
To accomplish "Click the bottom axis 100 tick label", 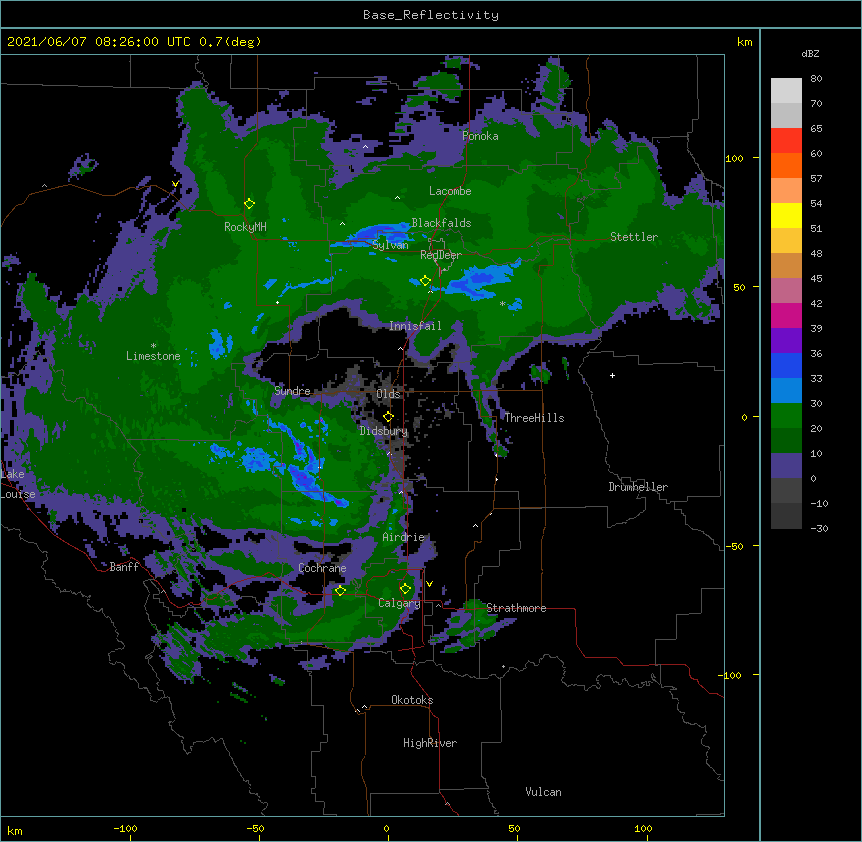I will coord(643,828).
